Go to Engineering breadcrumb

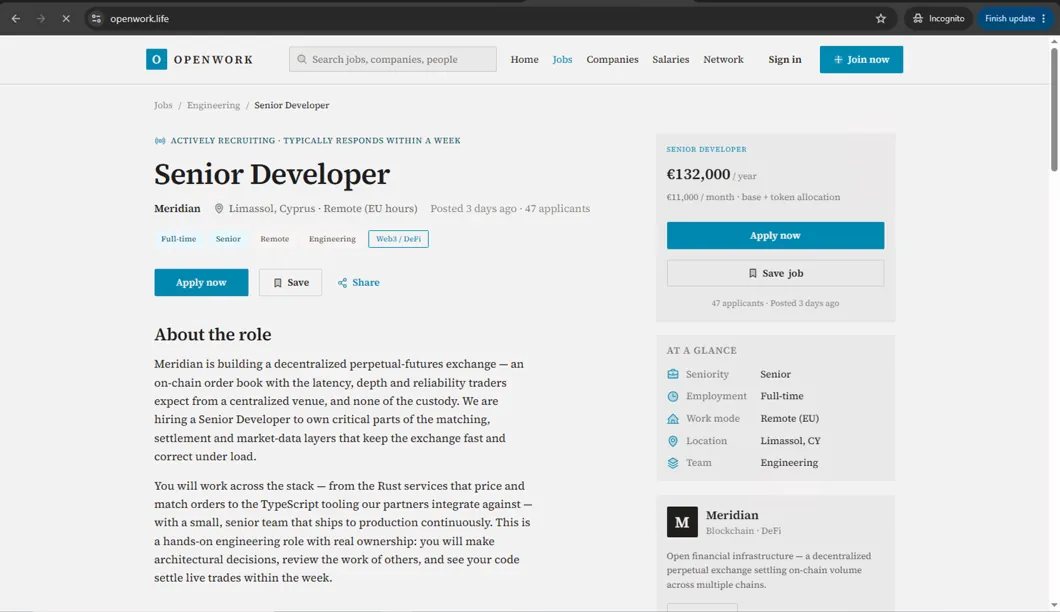(214, 105)
